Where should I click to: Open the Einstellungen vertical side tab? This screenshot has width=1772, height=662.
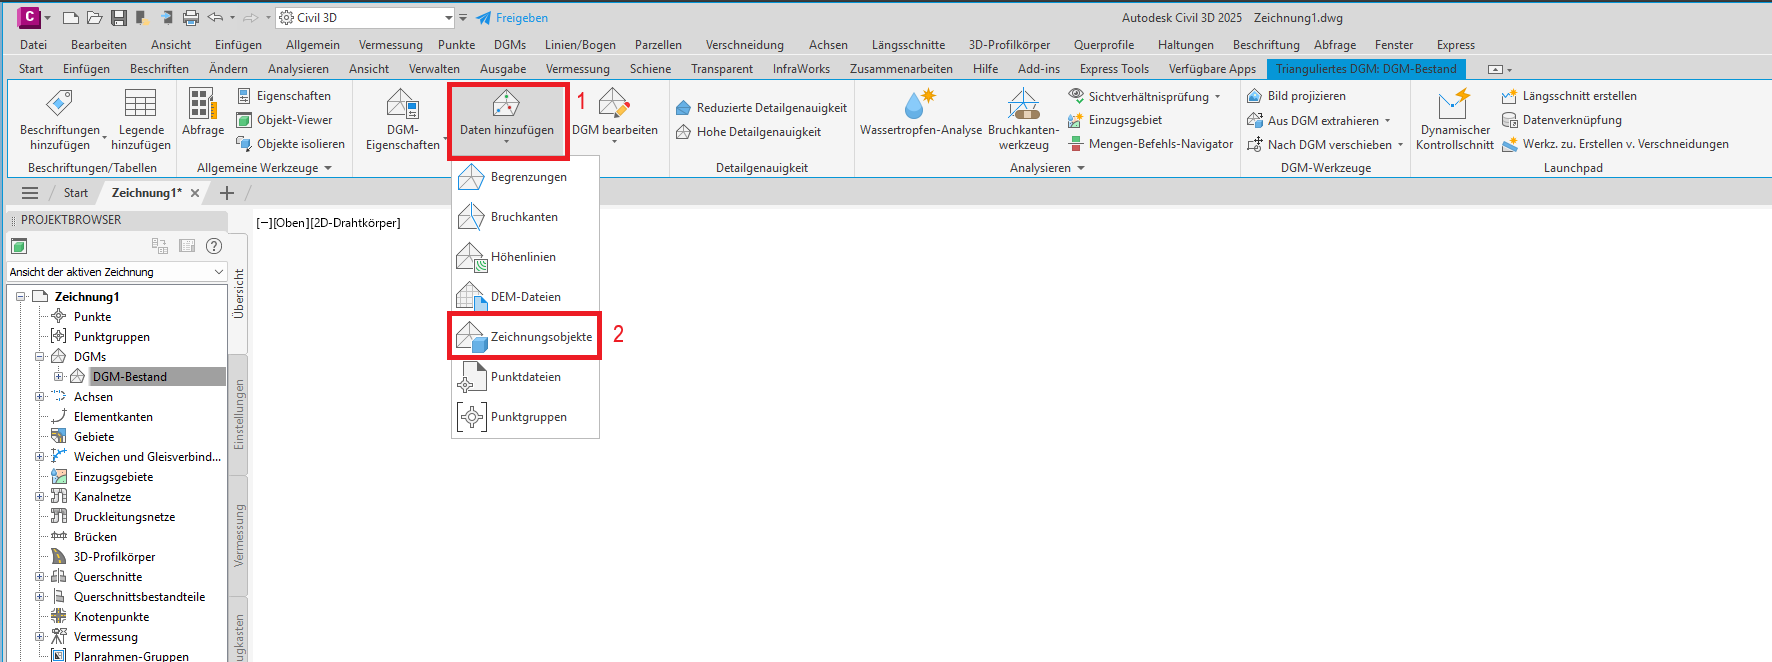click(238, 414)
